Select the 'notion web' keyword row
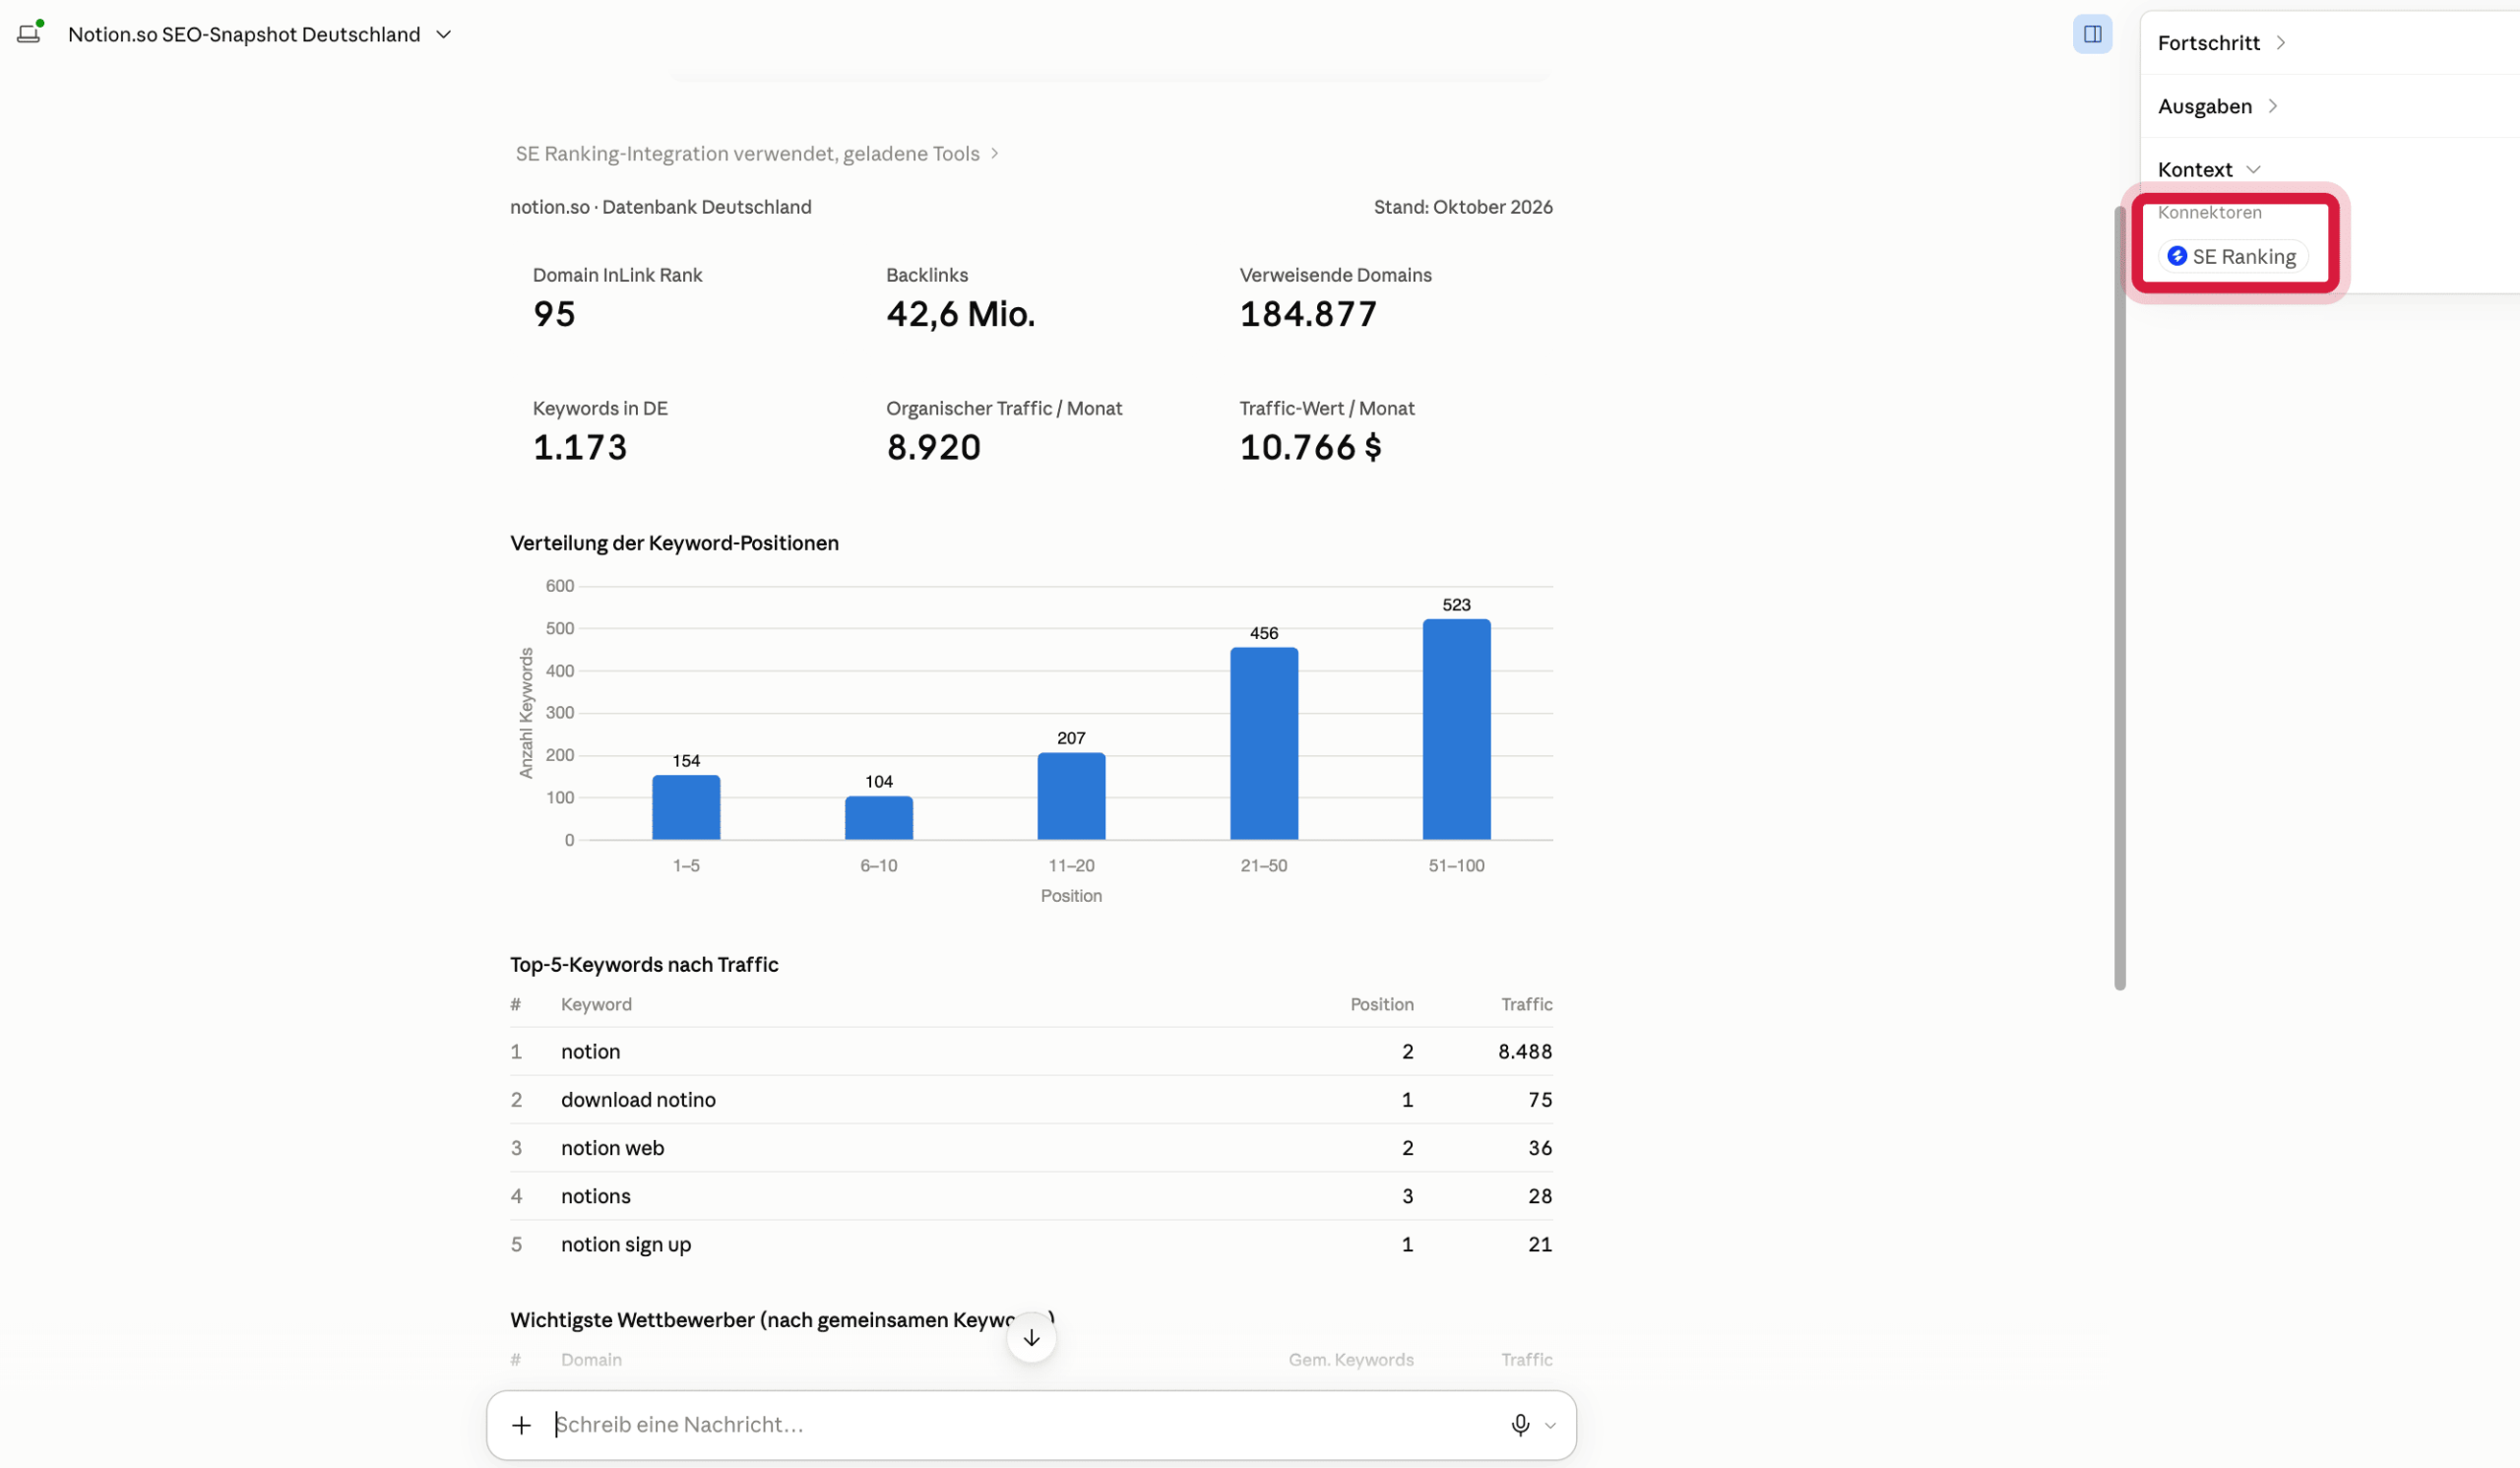The width and height of the screenshot is (2520, 1468). 1031,1147
